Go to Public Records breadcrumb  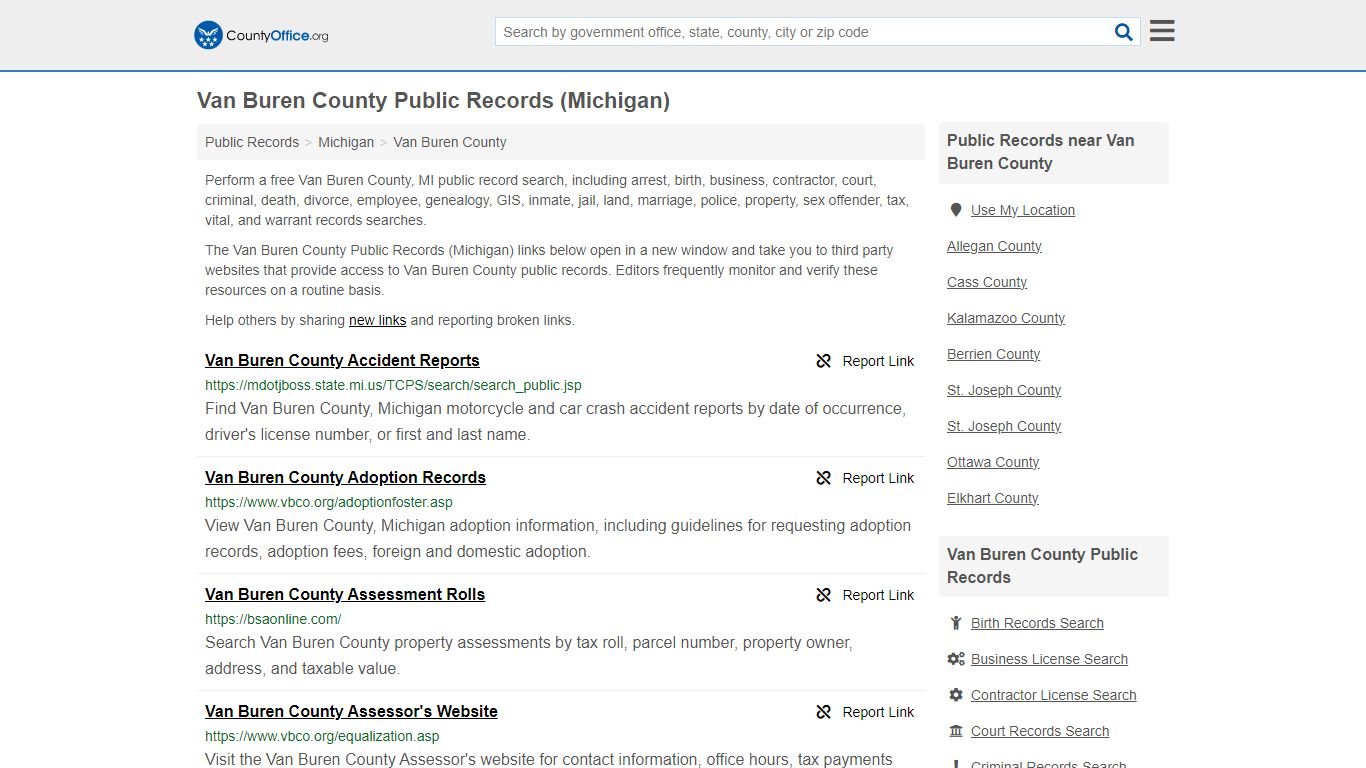point(252,142)
